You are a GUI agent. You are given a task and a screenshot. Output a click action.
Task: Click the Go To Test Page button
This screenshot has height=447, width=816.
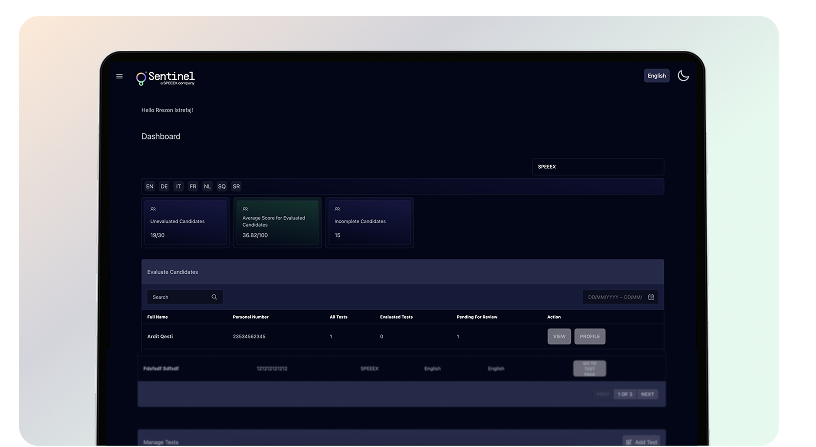click(x=590, y=368)
